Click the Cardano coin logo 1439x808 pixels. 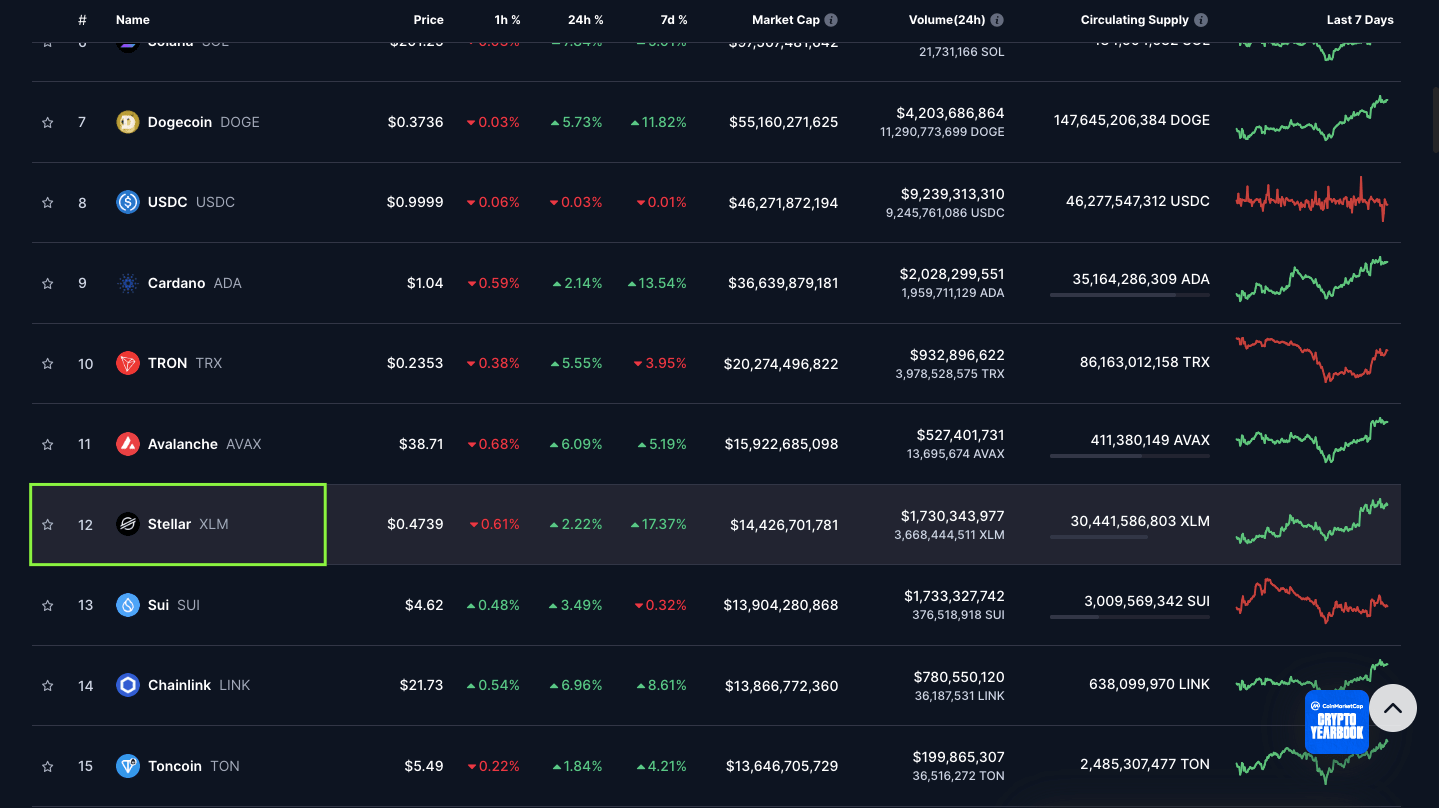coord(128,283)
